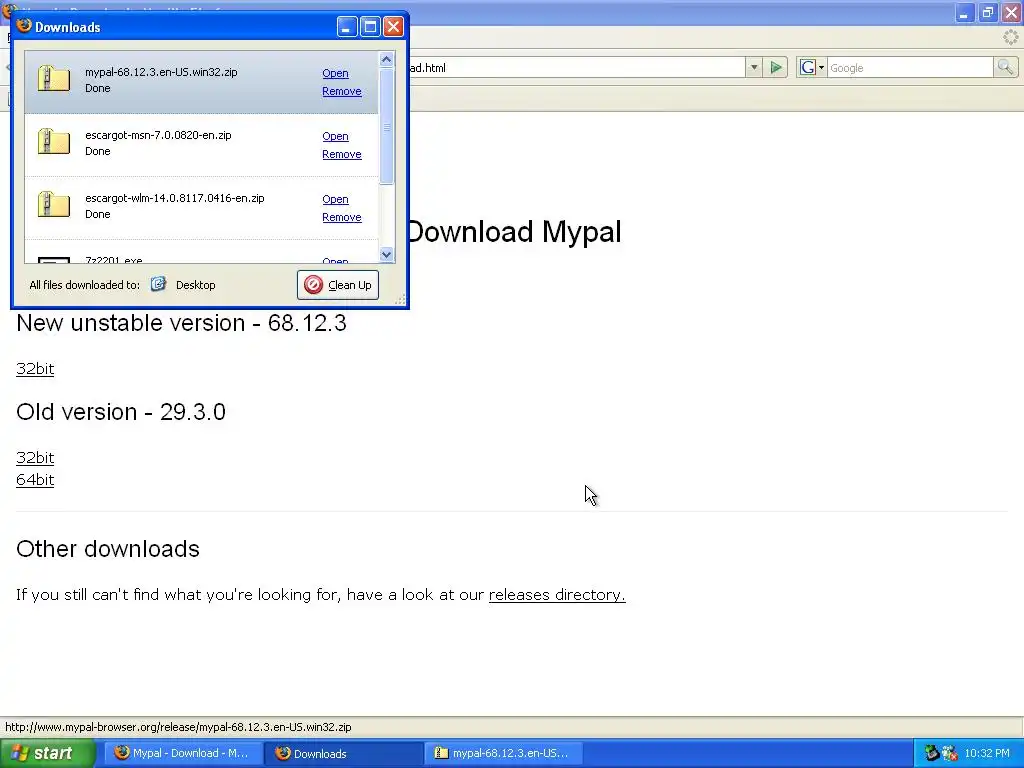Click the downloads list scroll up arrow

[x=387, y=59]
